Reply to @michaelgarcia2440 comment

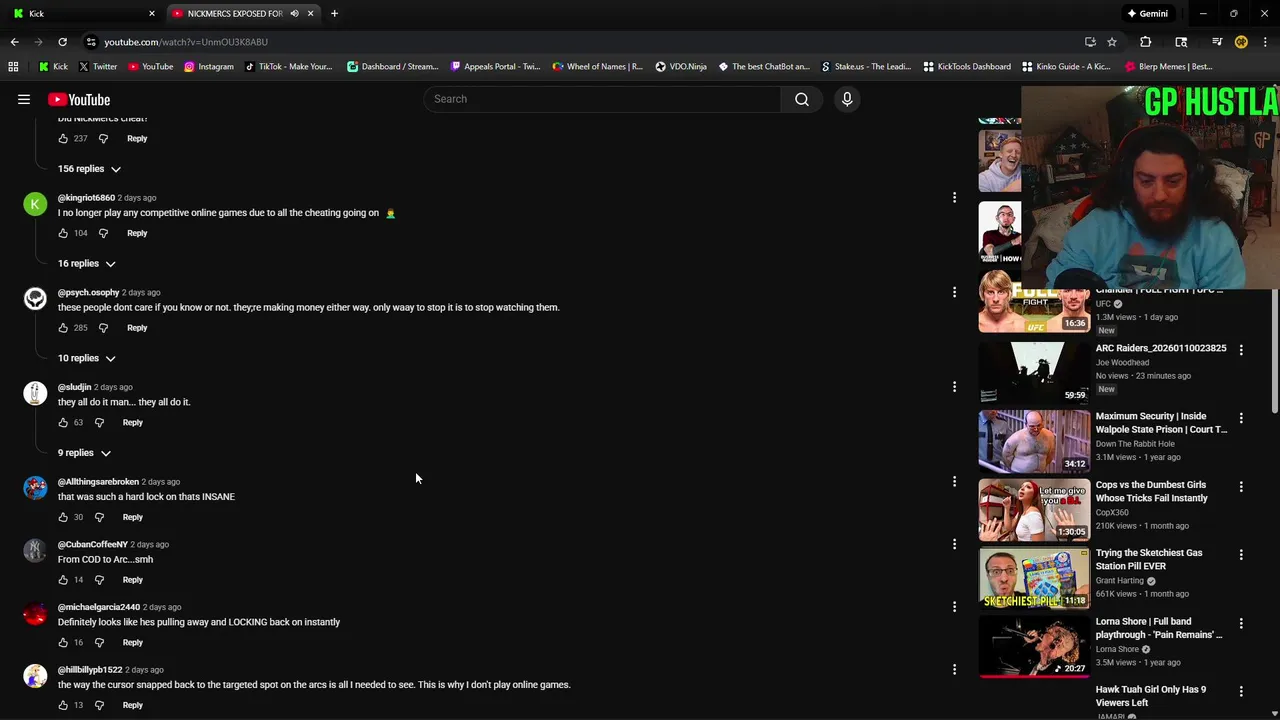132,642
